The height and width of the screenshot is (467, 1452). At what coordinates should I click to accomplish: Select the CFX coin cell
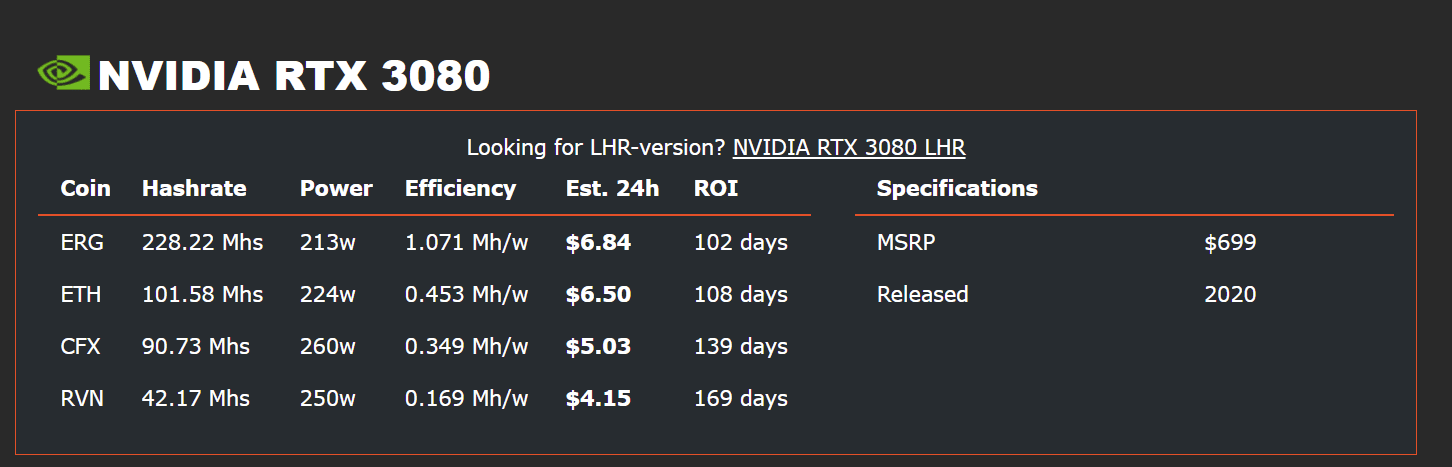tap(81, 346)
